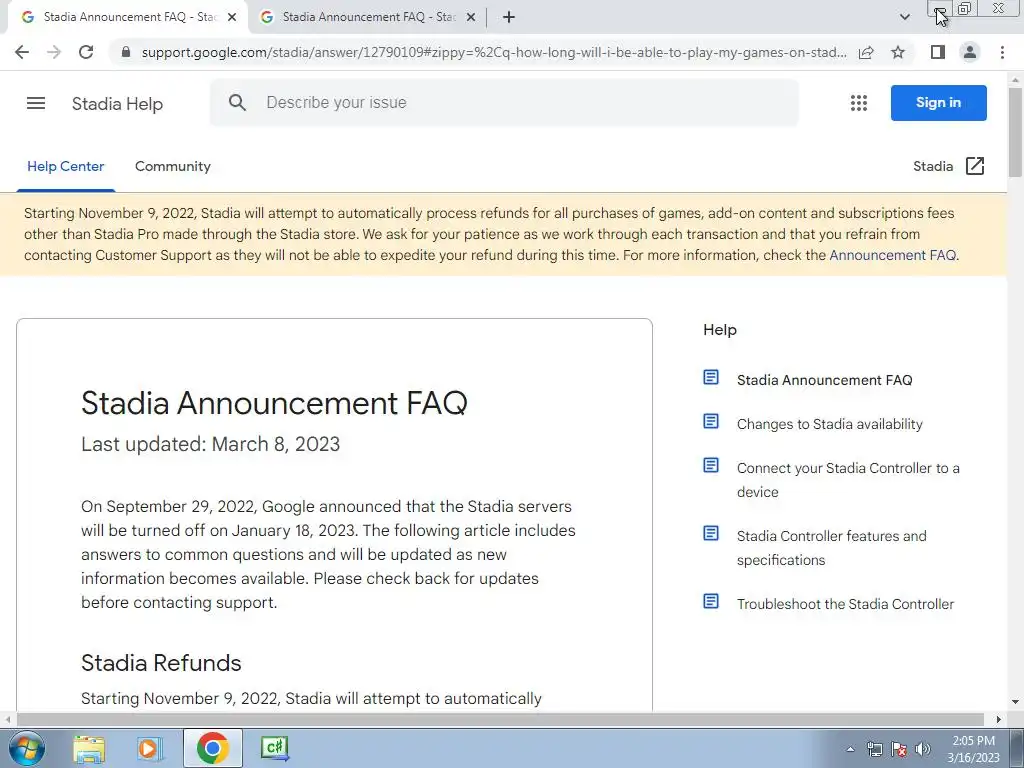Open the Action Center flag icon

(899, 749)
